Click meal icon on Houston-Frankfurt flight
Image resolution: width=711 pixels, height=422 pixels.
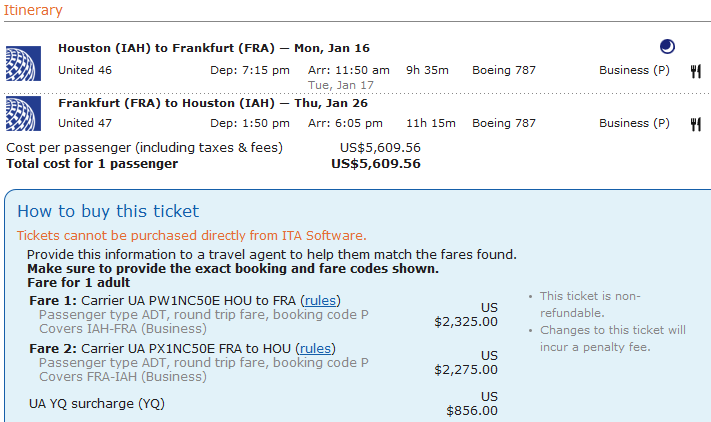695,71
